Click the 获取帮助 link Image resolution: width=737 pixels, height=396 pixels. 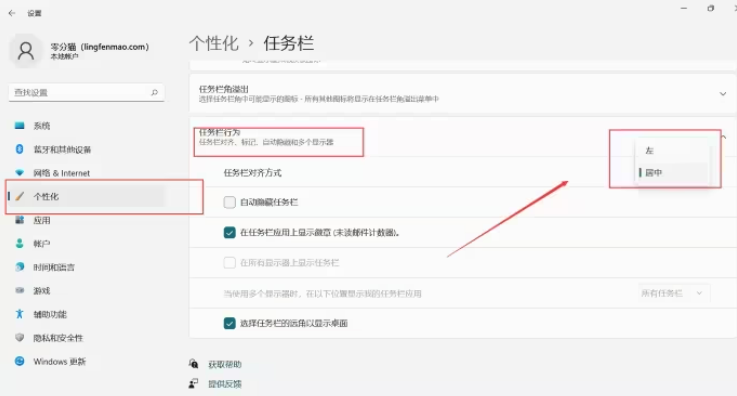tap(225, 364)
